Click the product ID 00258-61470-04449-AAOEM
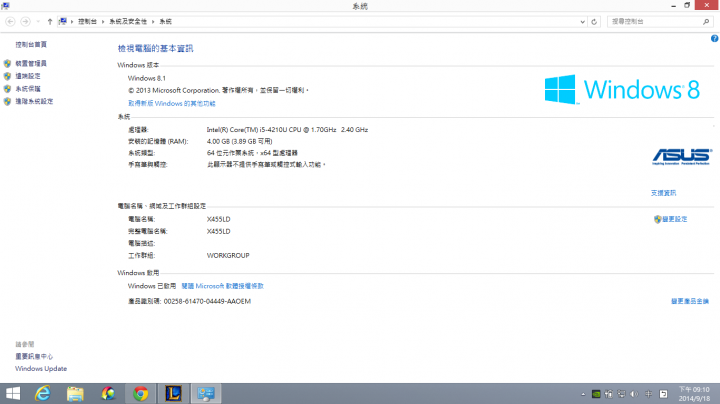Image resolution: width=720 pixels, height=404 pixels. click(207, 302)
